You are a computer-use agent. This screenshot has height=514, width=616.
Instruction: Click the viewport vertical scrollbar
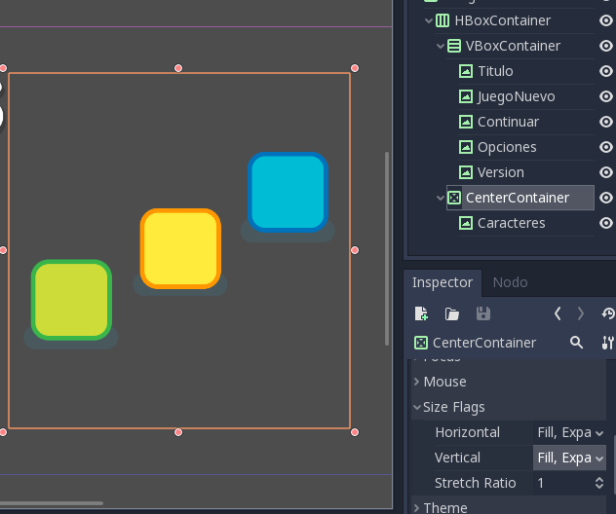point(387,248)
